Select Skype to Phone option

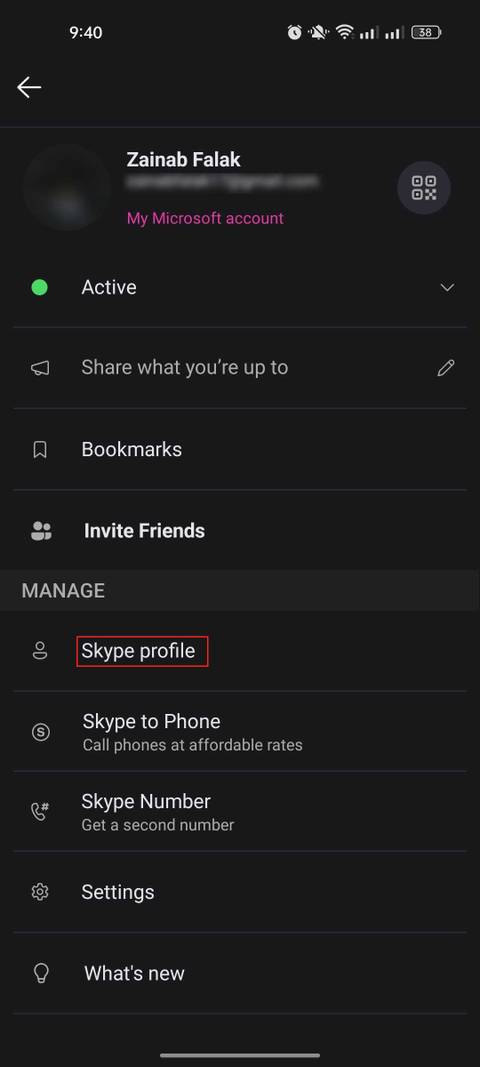[x=240, y=732]
